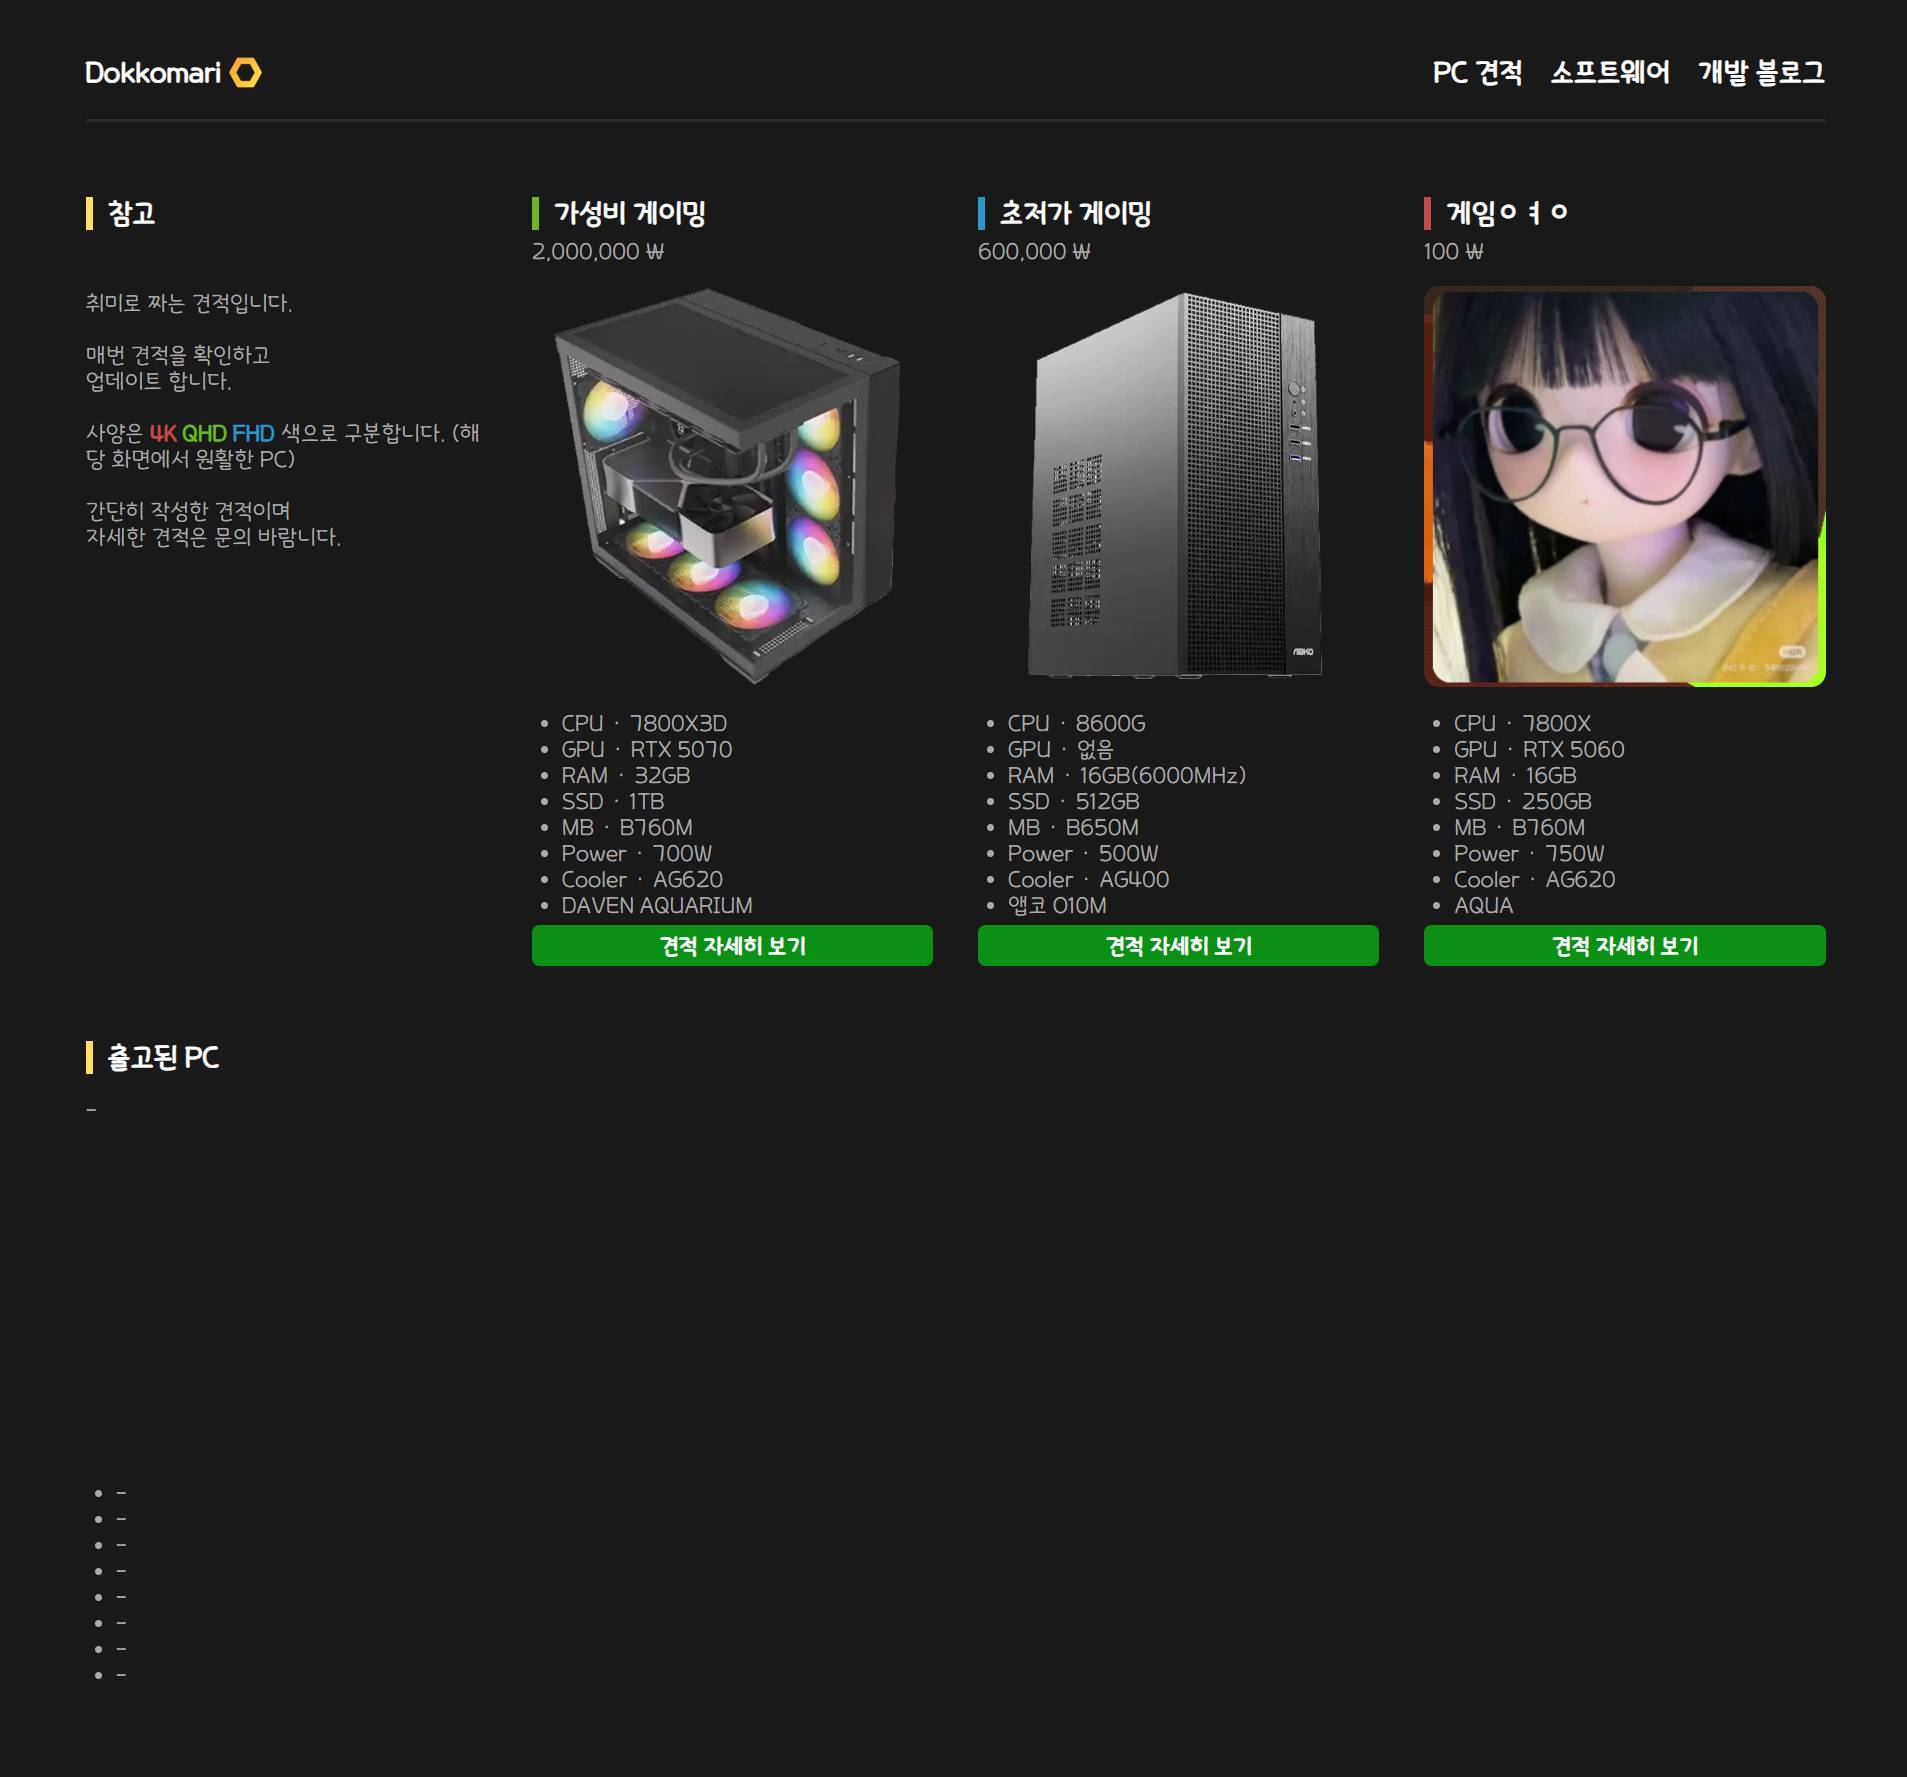This screenshot has height=1777, width=1907.
Task: Click the Dokkomari hexagon logo icon
Action: (x=245, y=73)
